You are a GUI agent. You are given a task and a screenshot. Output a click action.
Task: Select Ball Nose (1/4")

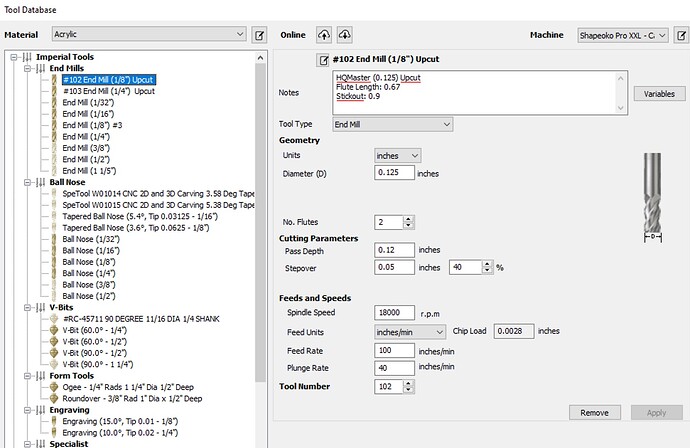[88, 273]
